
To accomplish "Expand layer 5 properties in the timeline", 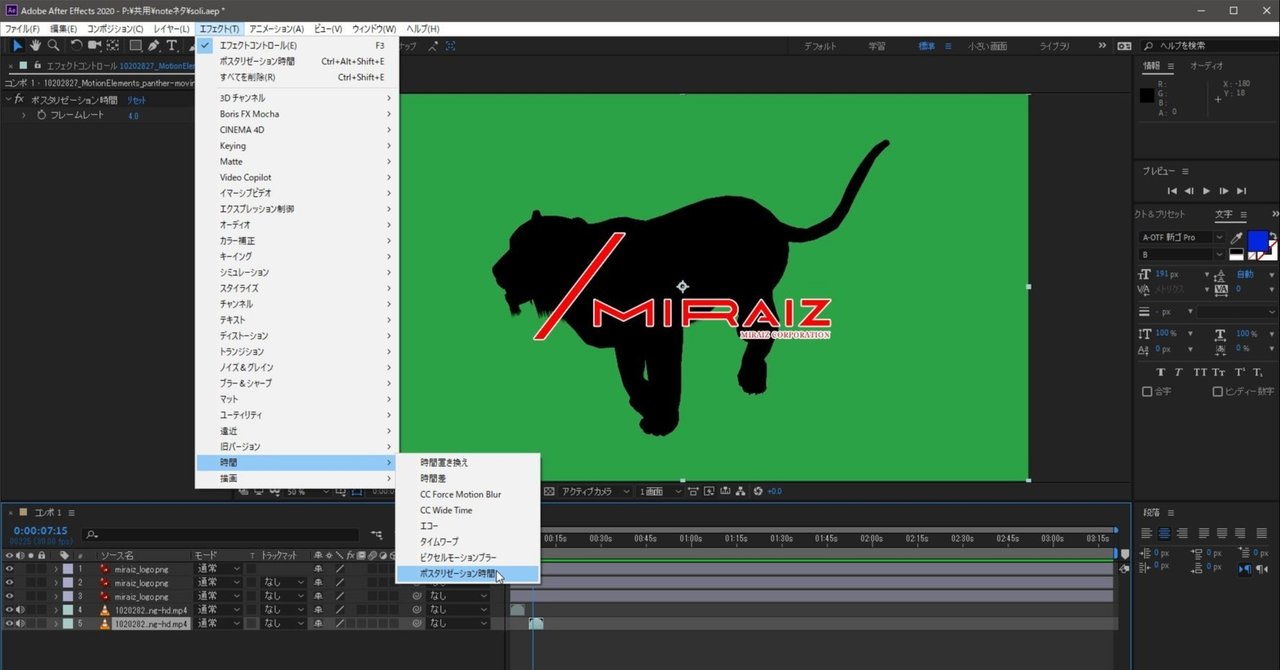I will coord(56,624).
